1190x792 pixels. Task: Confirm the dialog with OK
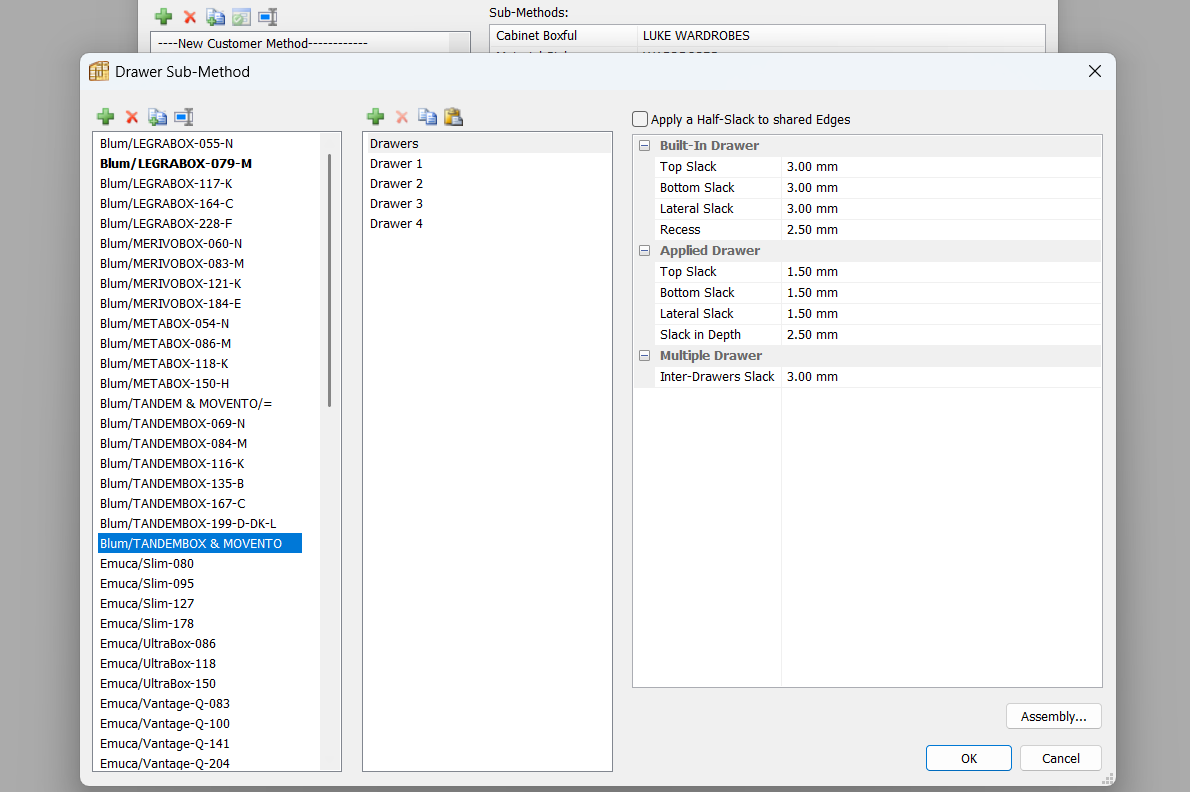click(968, 758)
